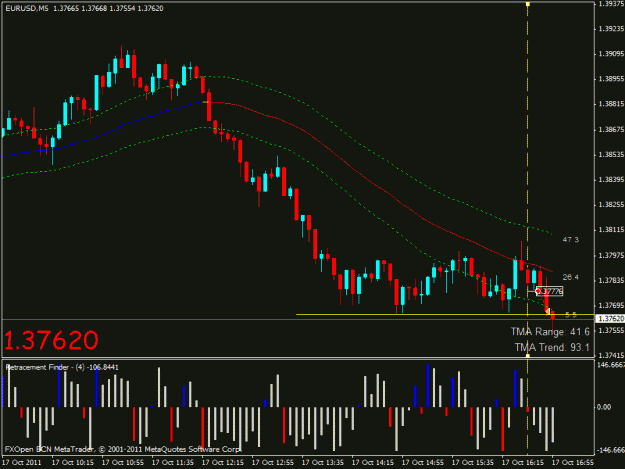Click the 1.39375 price axis label
This screenshot has height=469, width=625.
pos(611,4)
